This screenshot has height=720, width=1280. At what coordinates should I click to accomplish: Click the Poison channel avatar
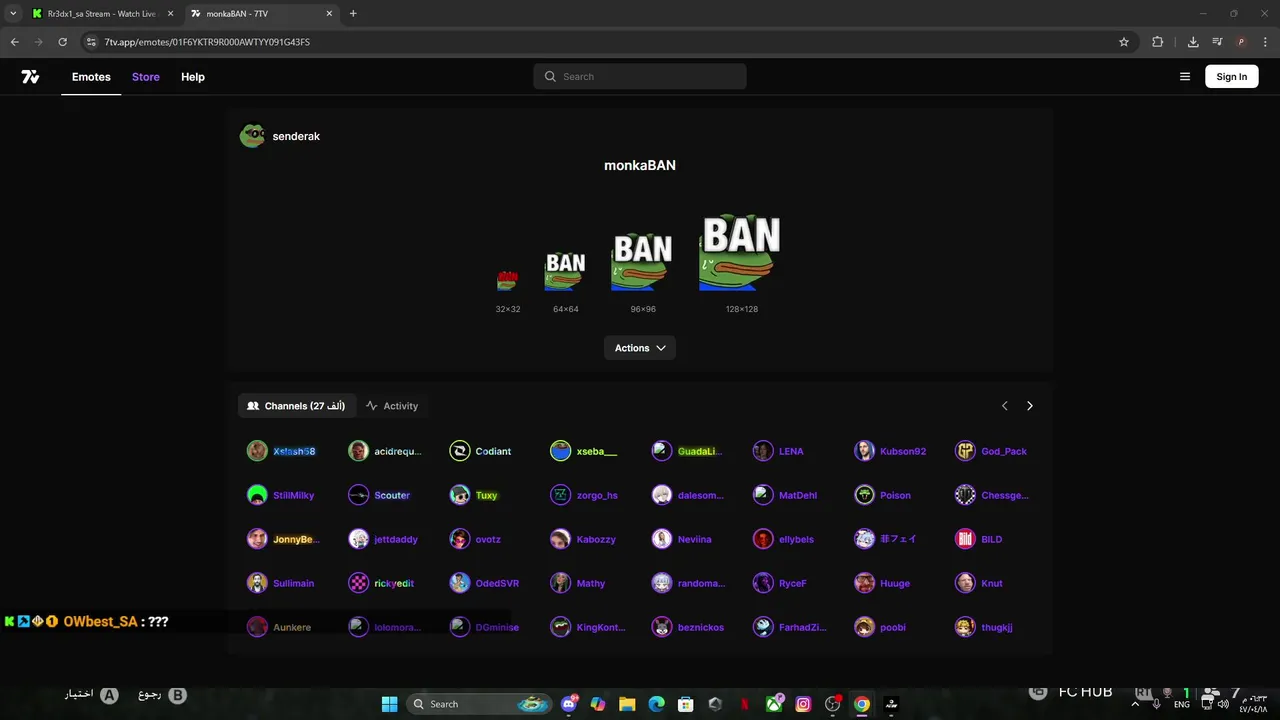pyautogui.click(x=864, y=495)
